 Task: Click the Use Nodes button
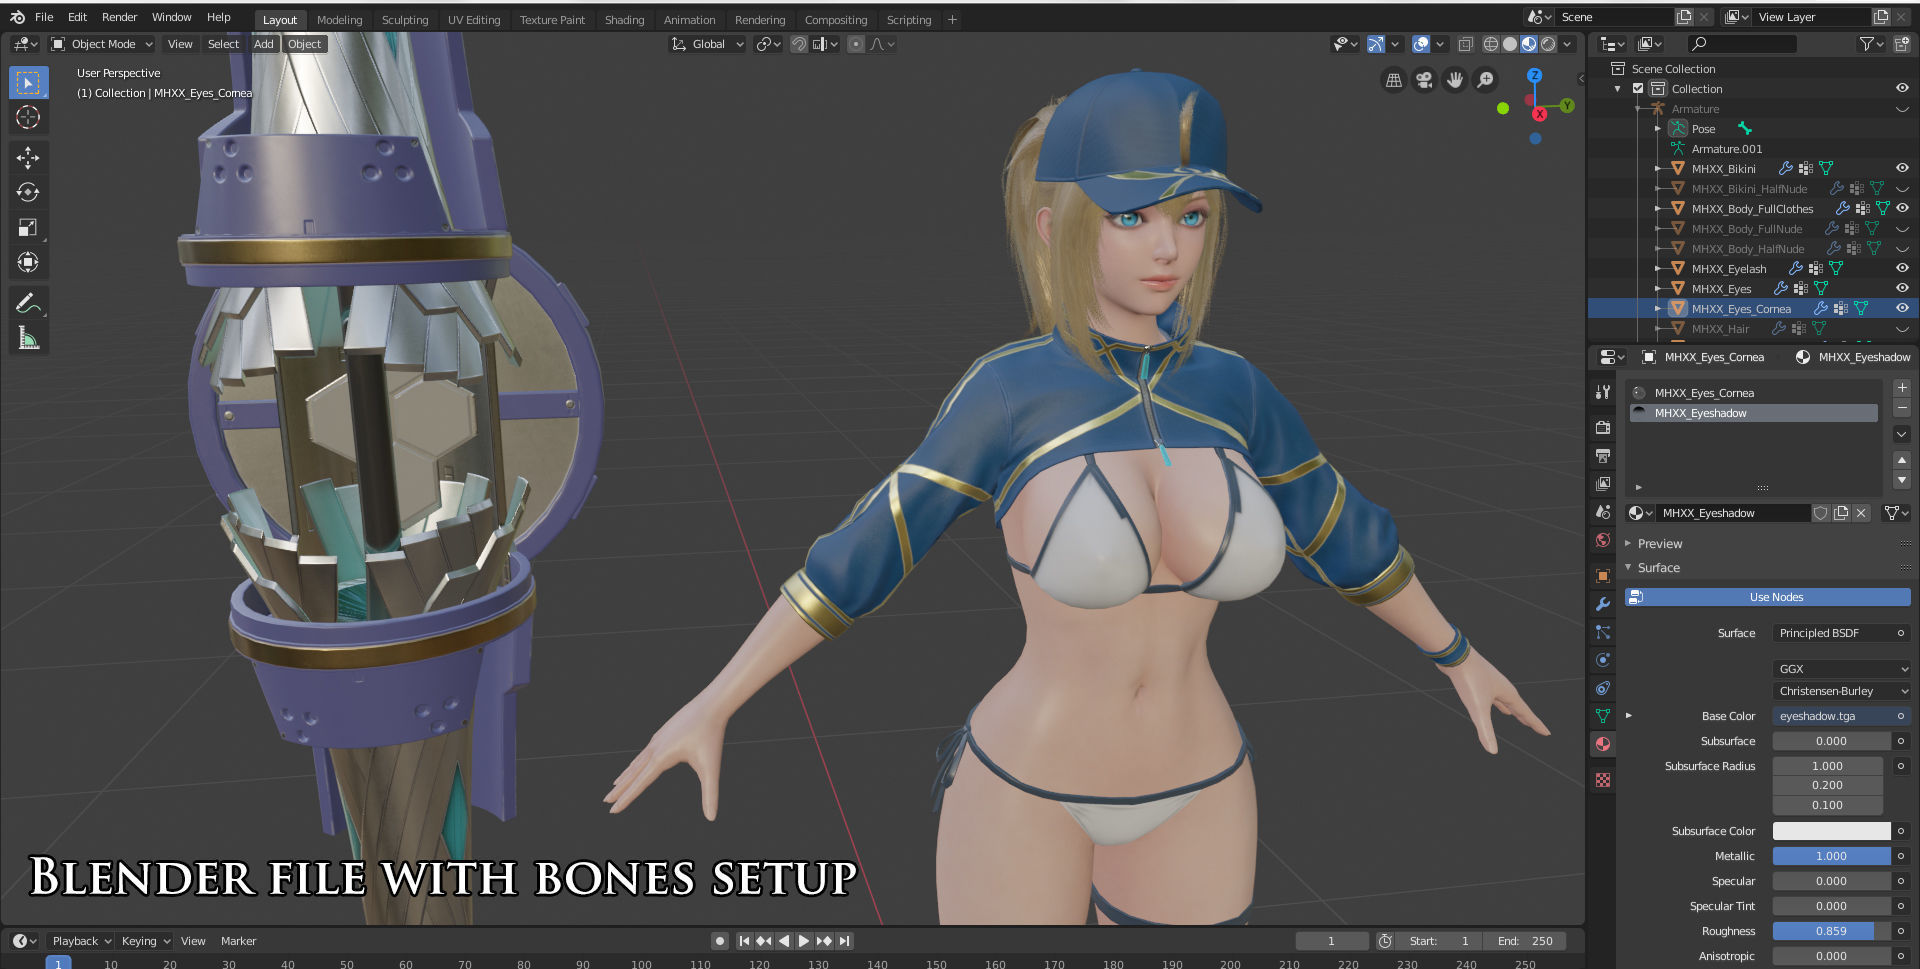coord(1767,597)
